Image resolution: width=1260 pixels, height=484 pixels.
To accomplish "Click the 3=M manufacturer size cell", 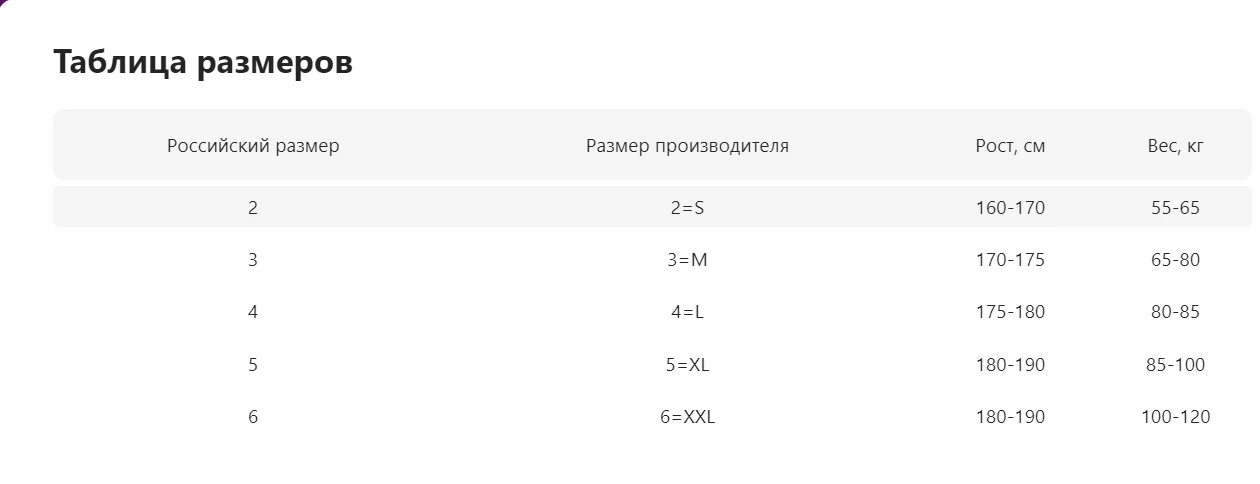I will pos(687,260).
